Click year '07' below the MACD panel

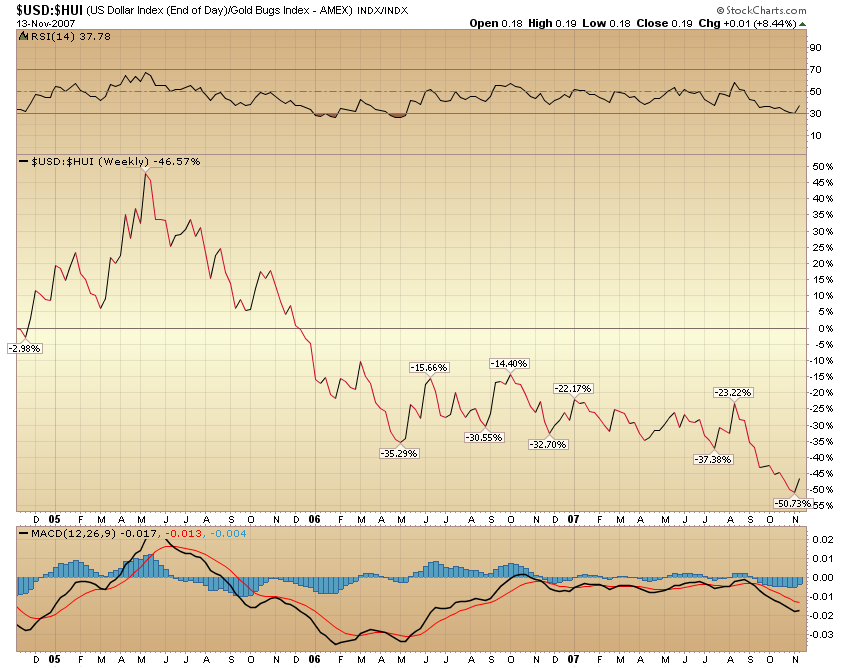574,659
